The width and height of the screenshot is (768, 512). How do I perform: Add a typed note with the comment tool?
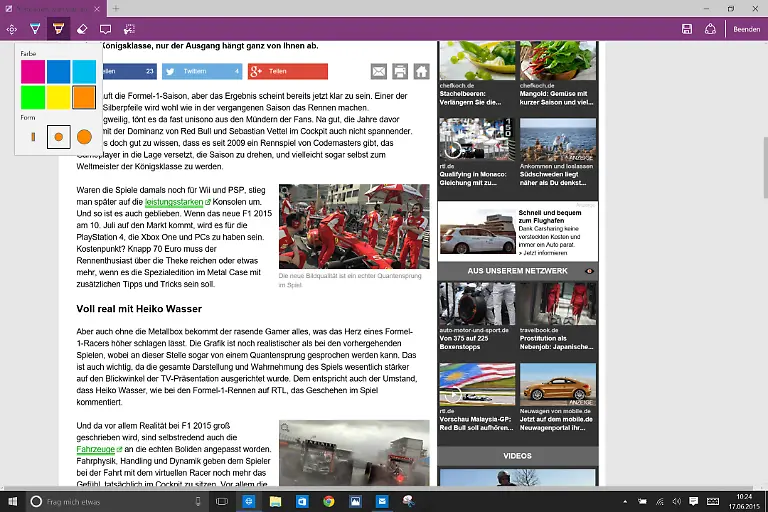(105, 29)
